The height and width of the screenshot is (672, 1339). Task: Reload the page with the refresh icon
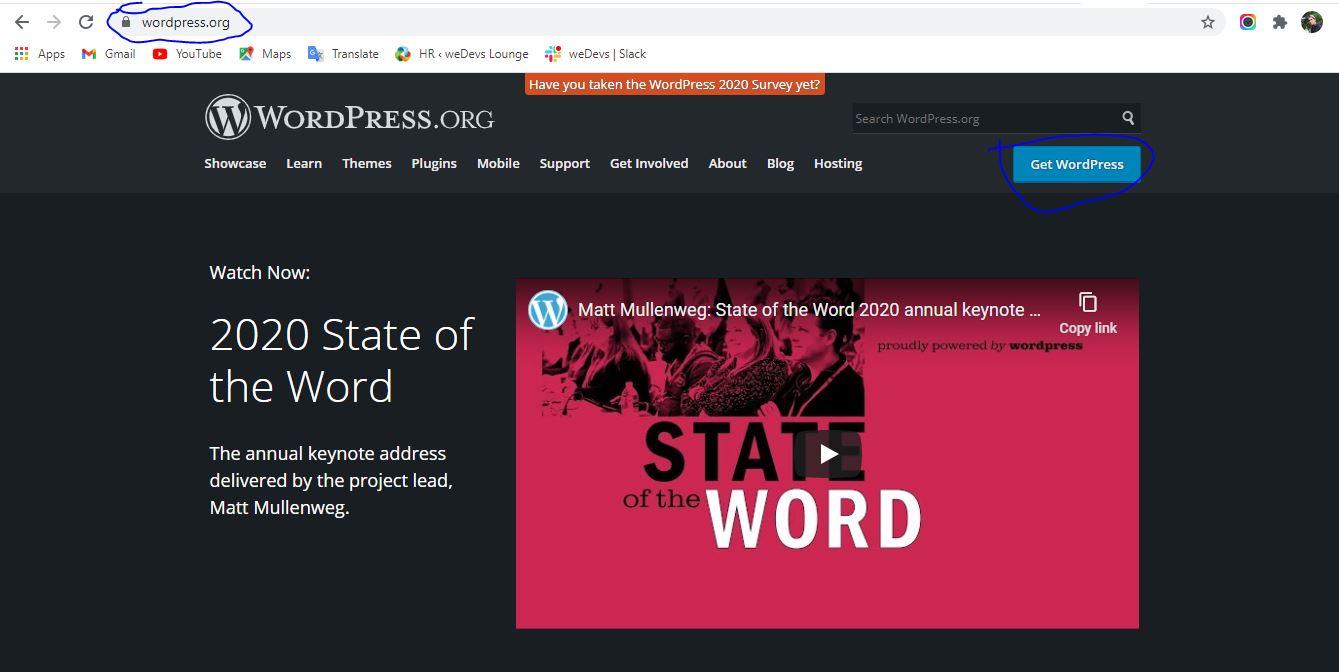point(86,22)
